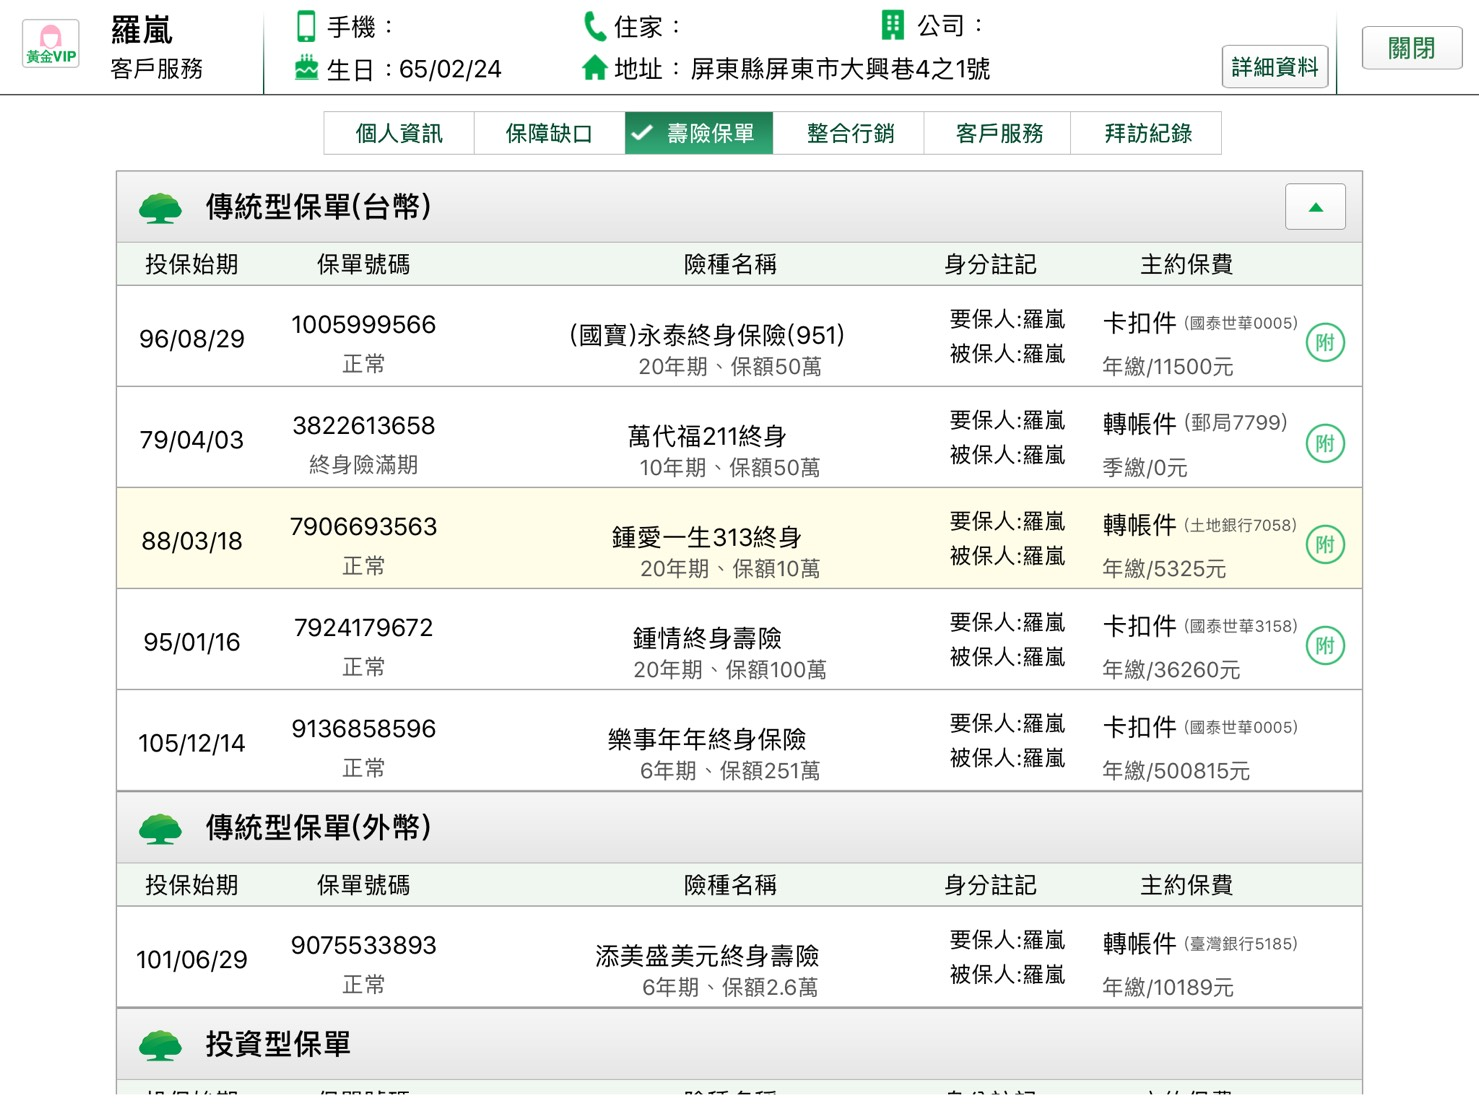Tap the mobile phone icon next to 手機
The height and width of the screenshot is (1109, 1479).
tap(306, 26)
